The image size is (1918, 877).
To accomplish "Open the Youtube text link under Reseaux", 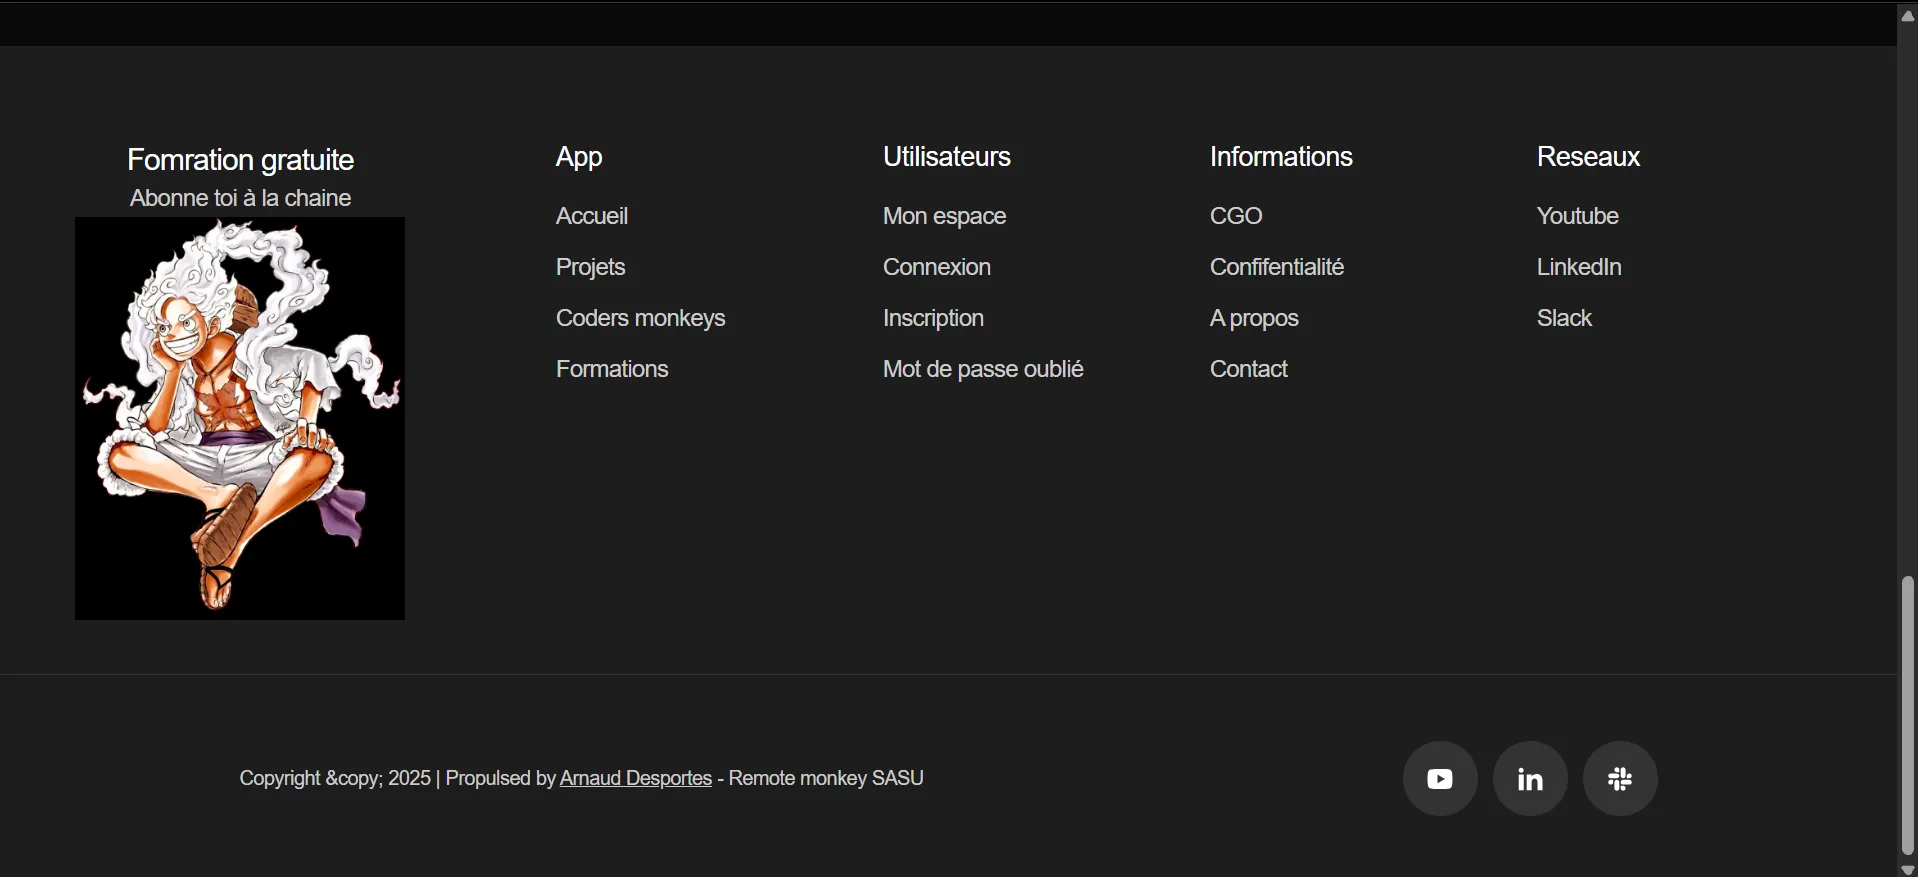I will 1577,217.
